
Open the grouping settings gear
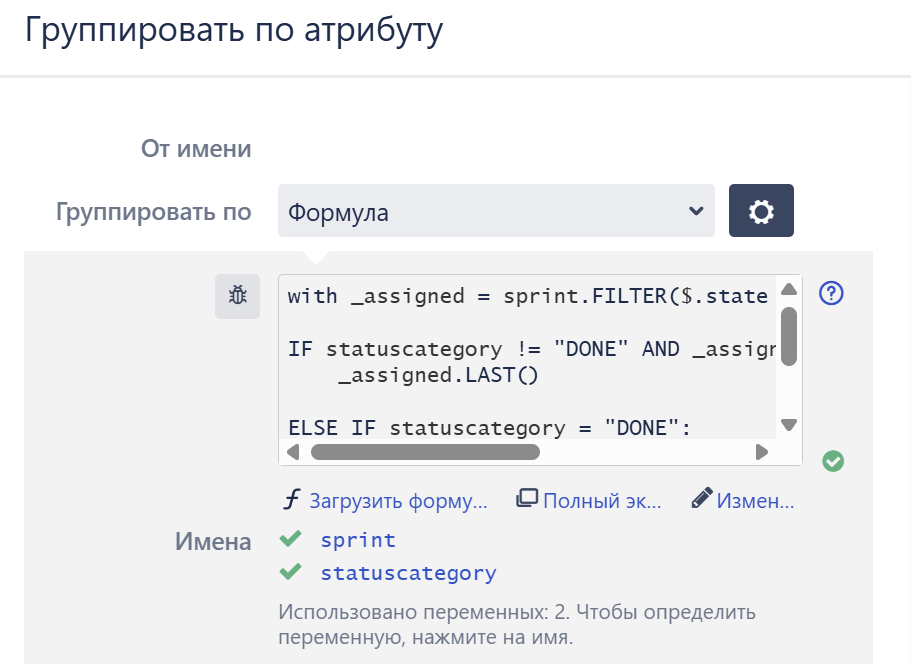(761, 211)
